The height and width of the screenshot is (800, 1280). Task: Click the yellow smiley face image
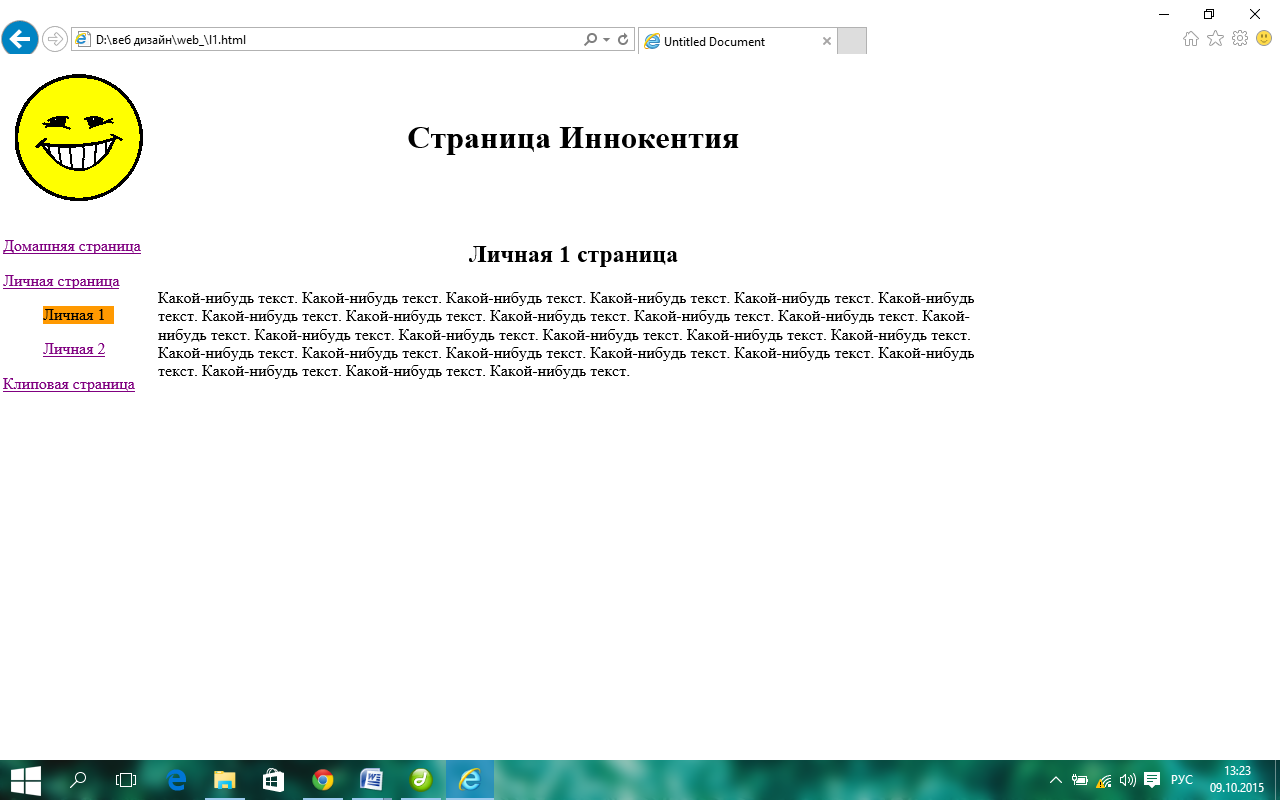coord(79,137)
